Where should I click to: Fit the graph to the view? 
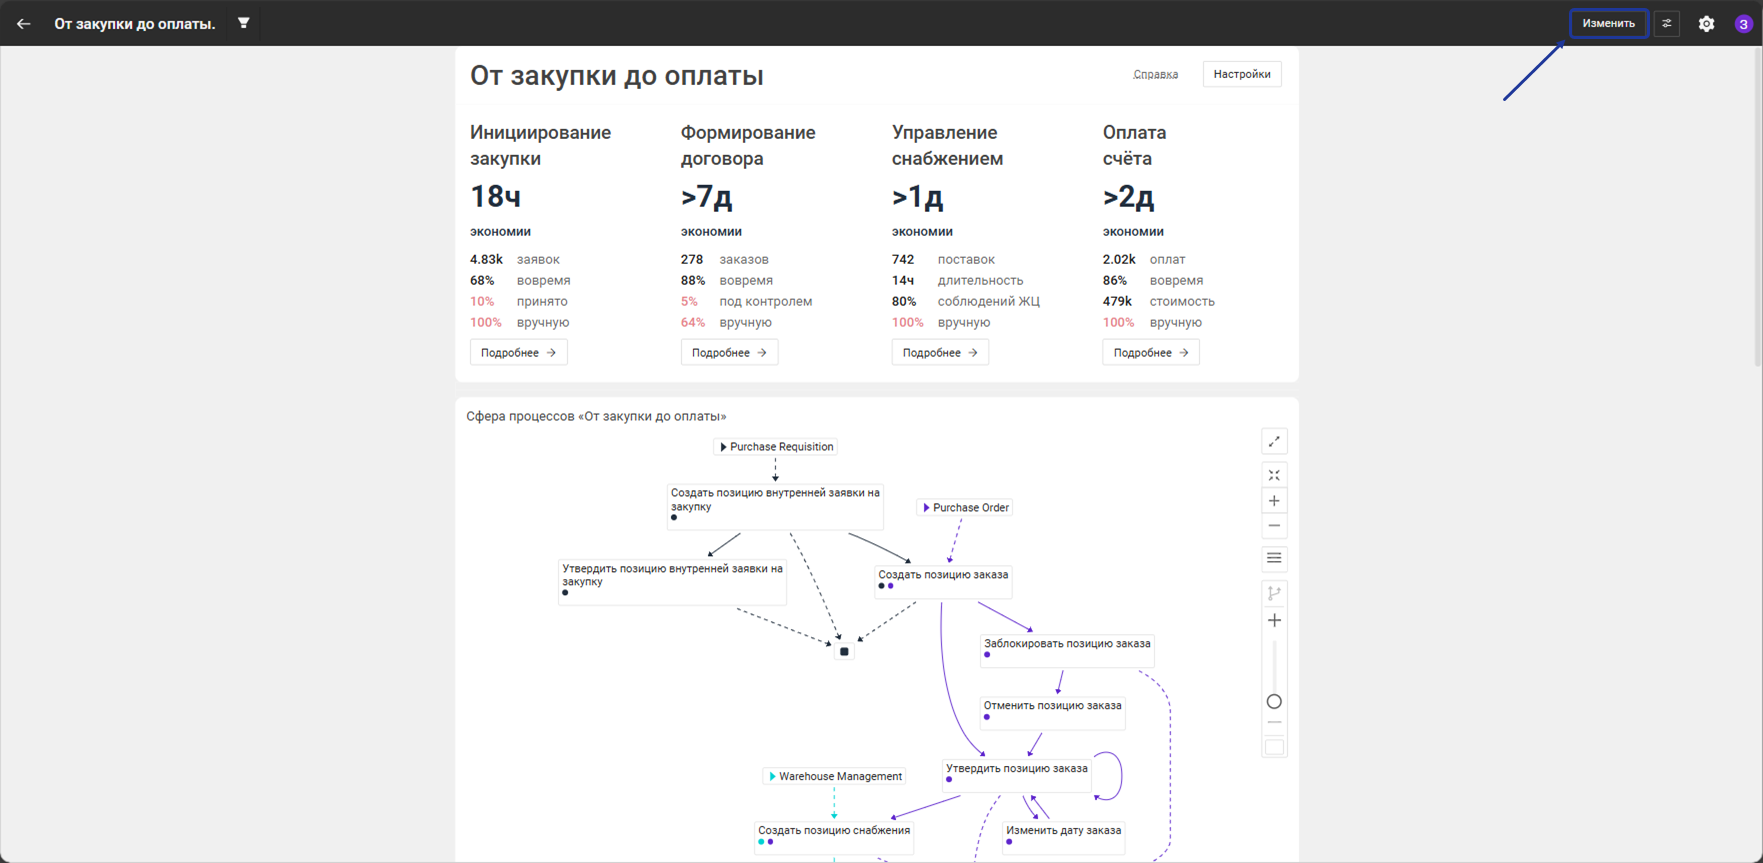(1274, 475)
